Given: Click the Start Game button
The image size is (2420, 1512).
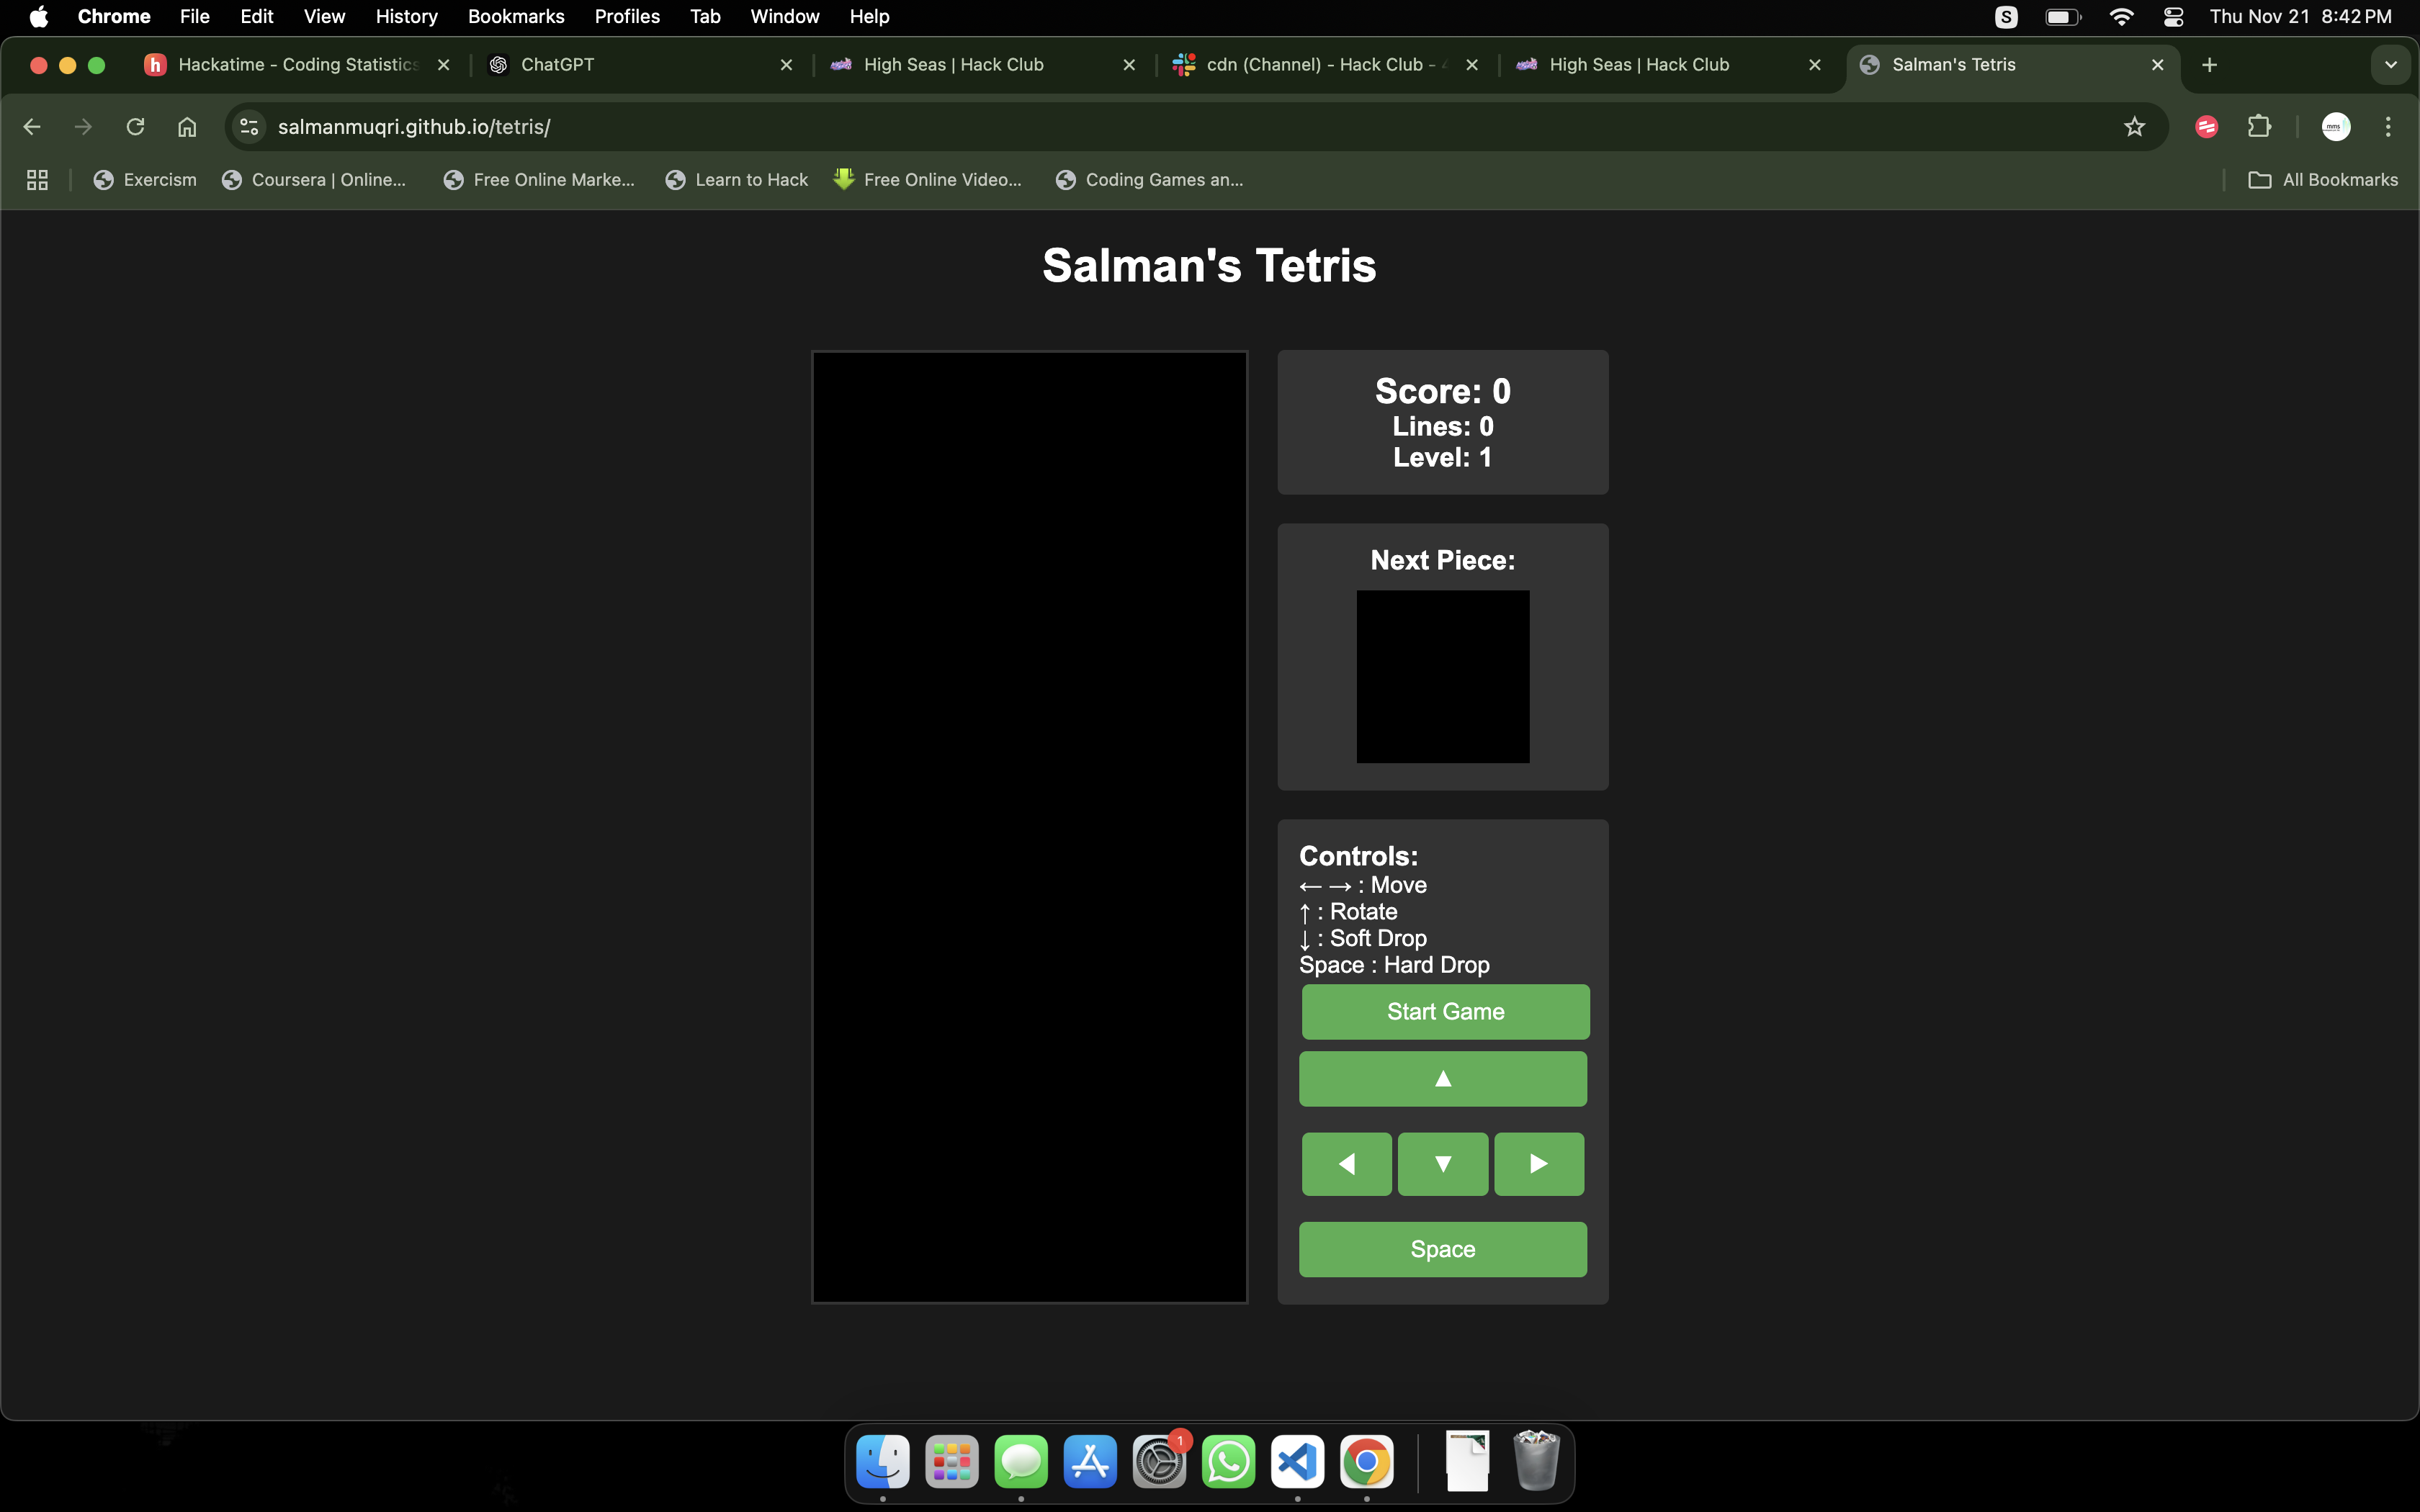Looking at the screenshot, I should click(x=1444, y=1011).
